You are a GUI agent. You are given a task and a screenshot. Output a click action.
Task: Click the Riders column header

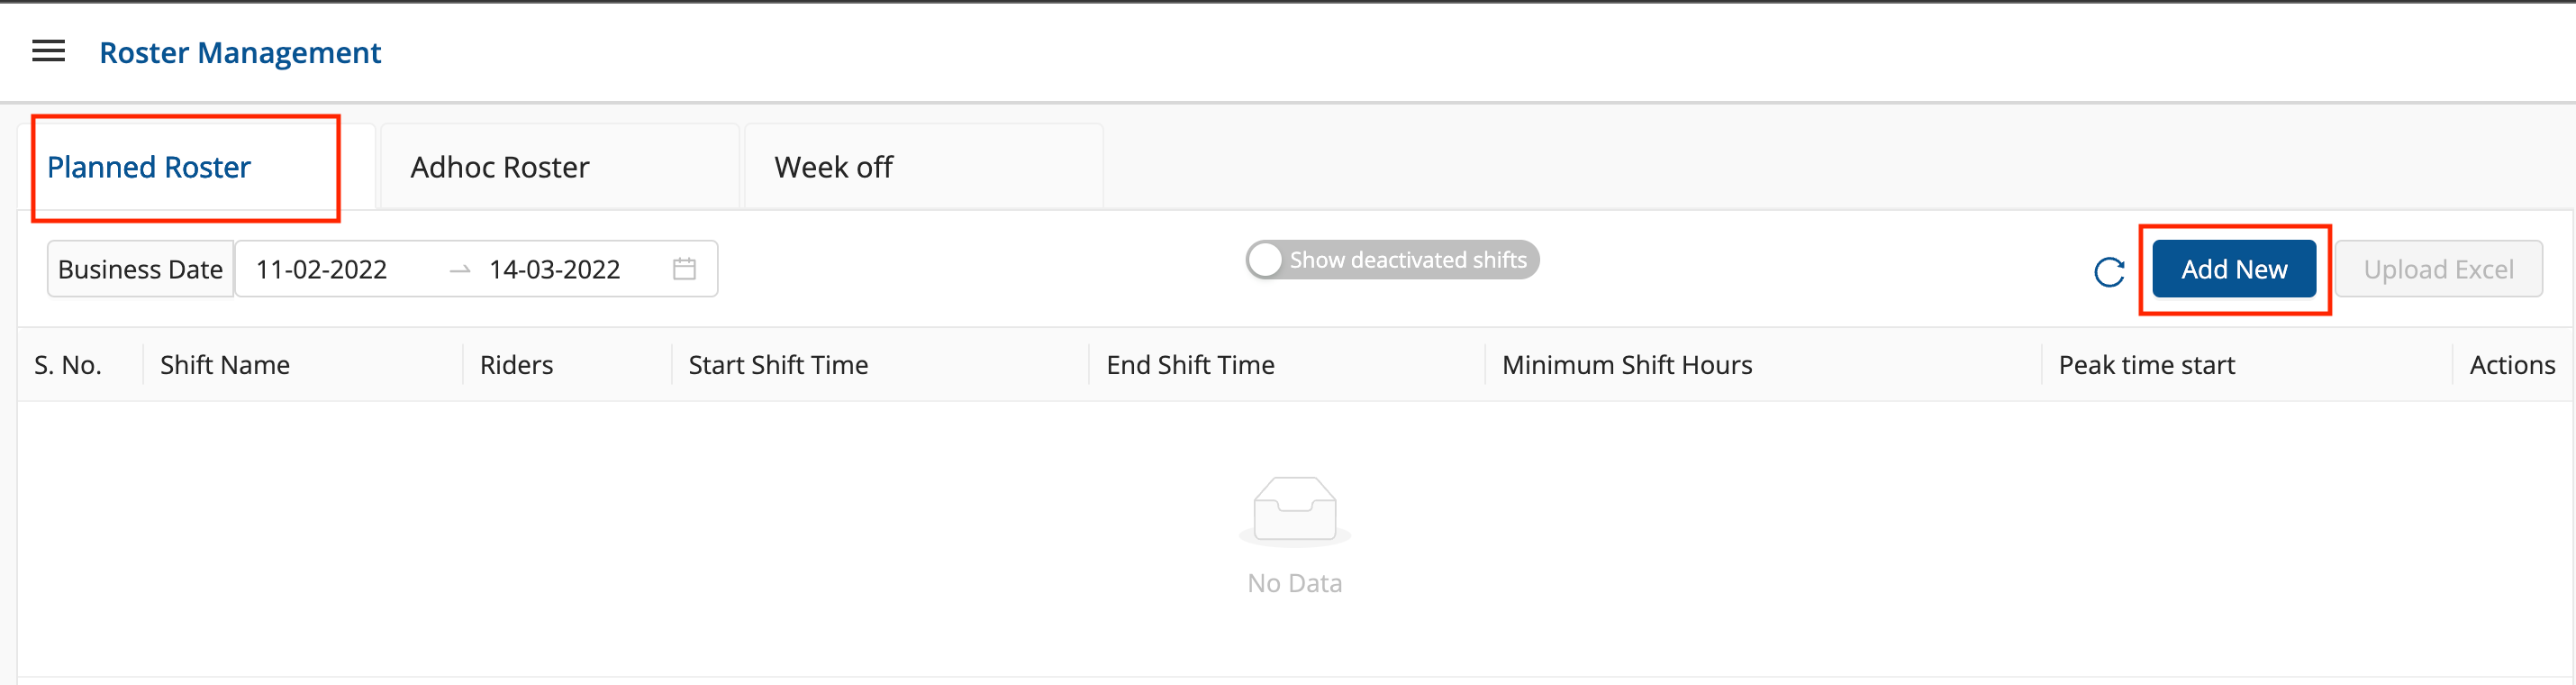coord(516,365)
